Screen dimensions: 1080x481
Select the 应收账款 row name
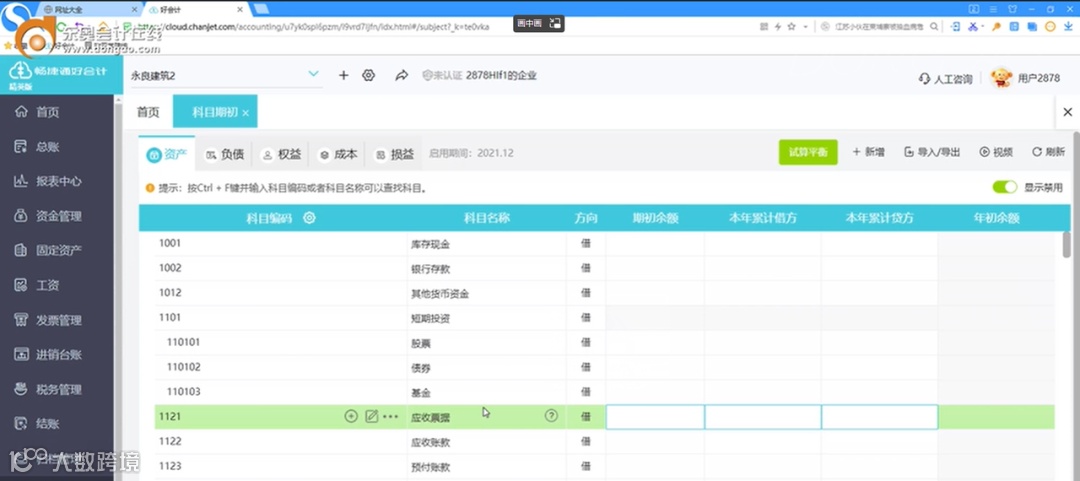tap(430, 441)
